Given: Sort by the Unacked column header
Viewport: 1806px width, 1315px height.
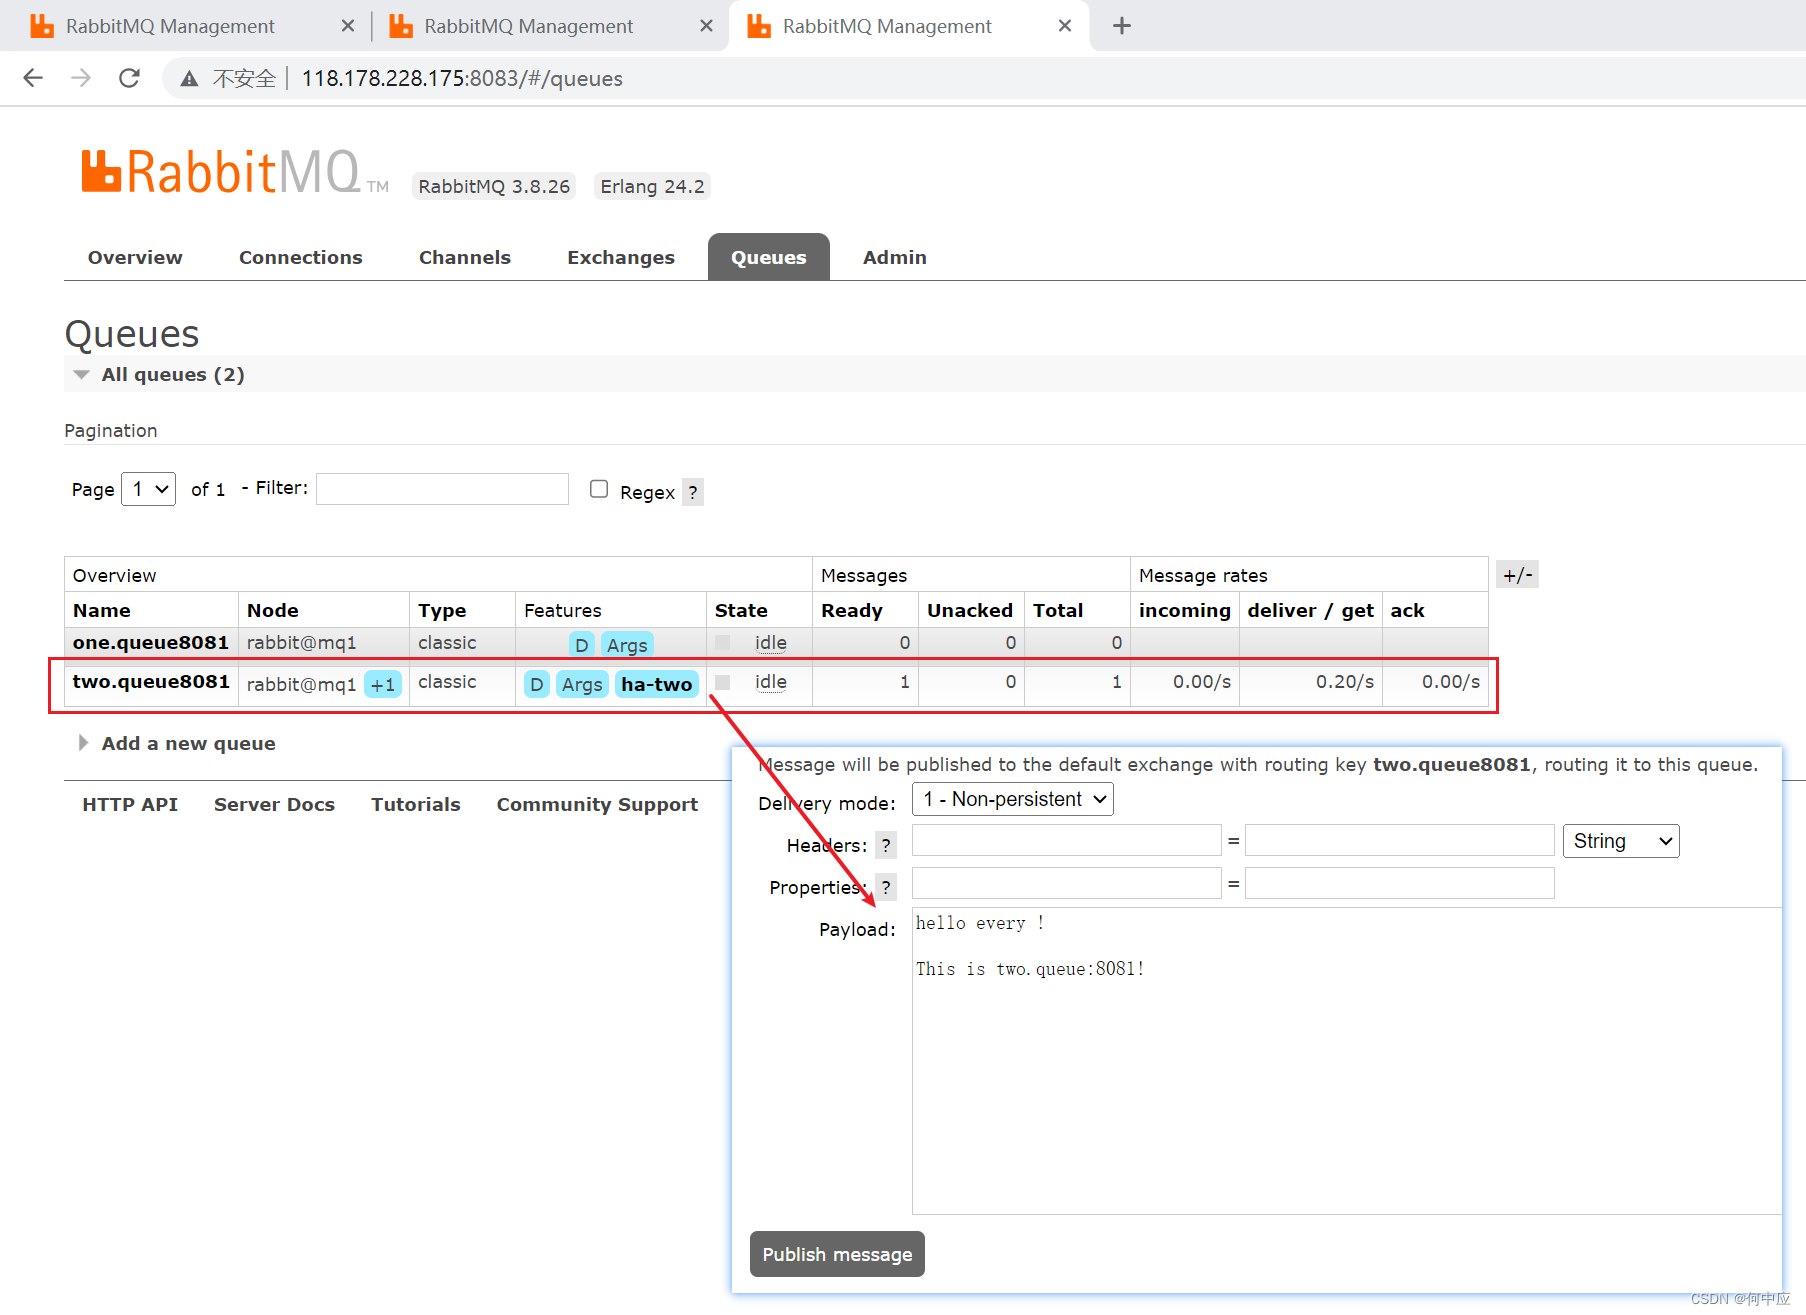Looking at the screenshot, I should [970, 610].
